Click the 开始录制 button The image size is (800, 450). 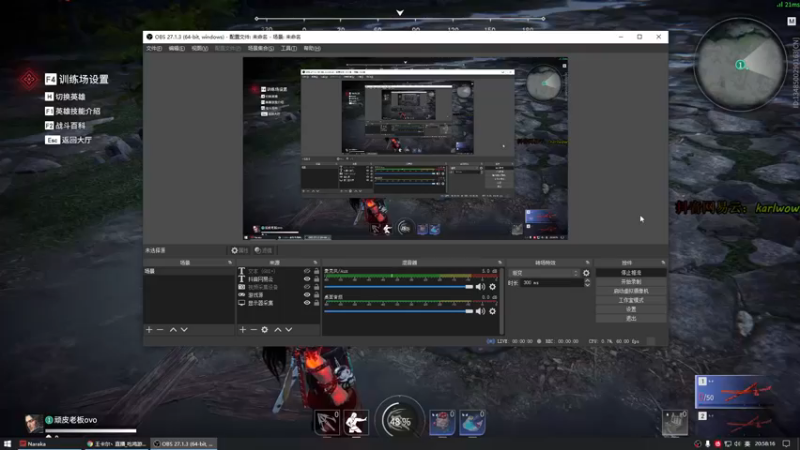(x=631, y=282)
